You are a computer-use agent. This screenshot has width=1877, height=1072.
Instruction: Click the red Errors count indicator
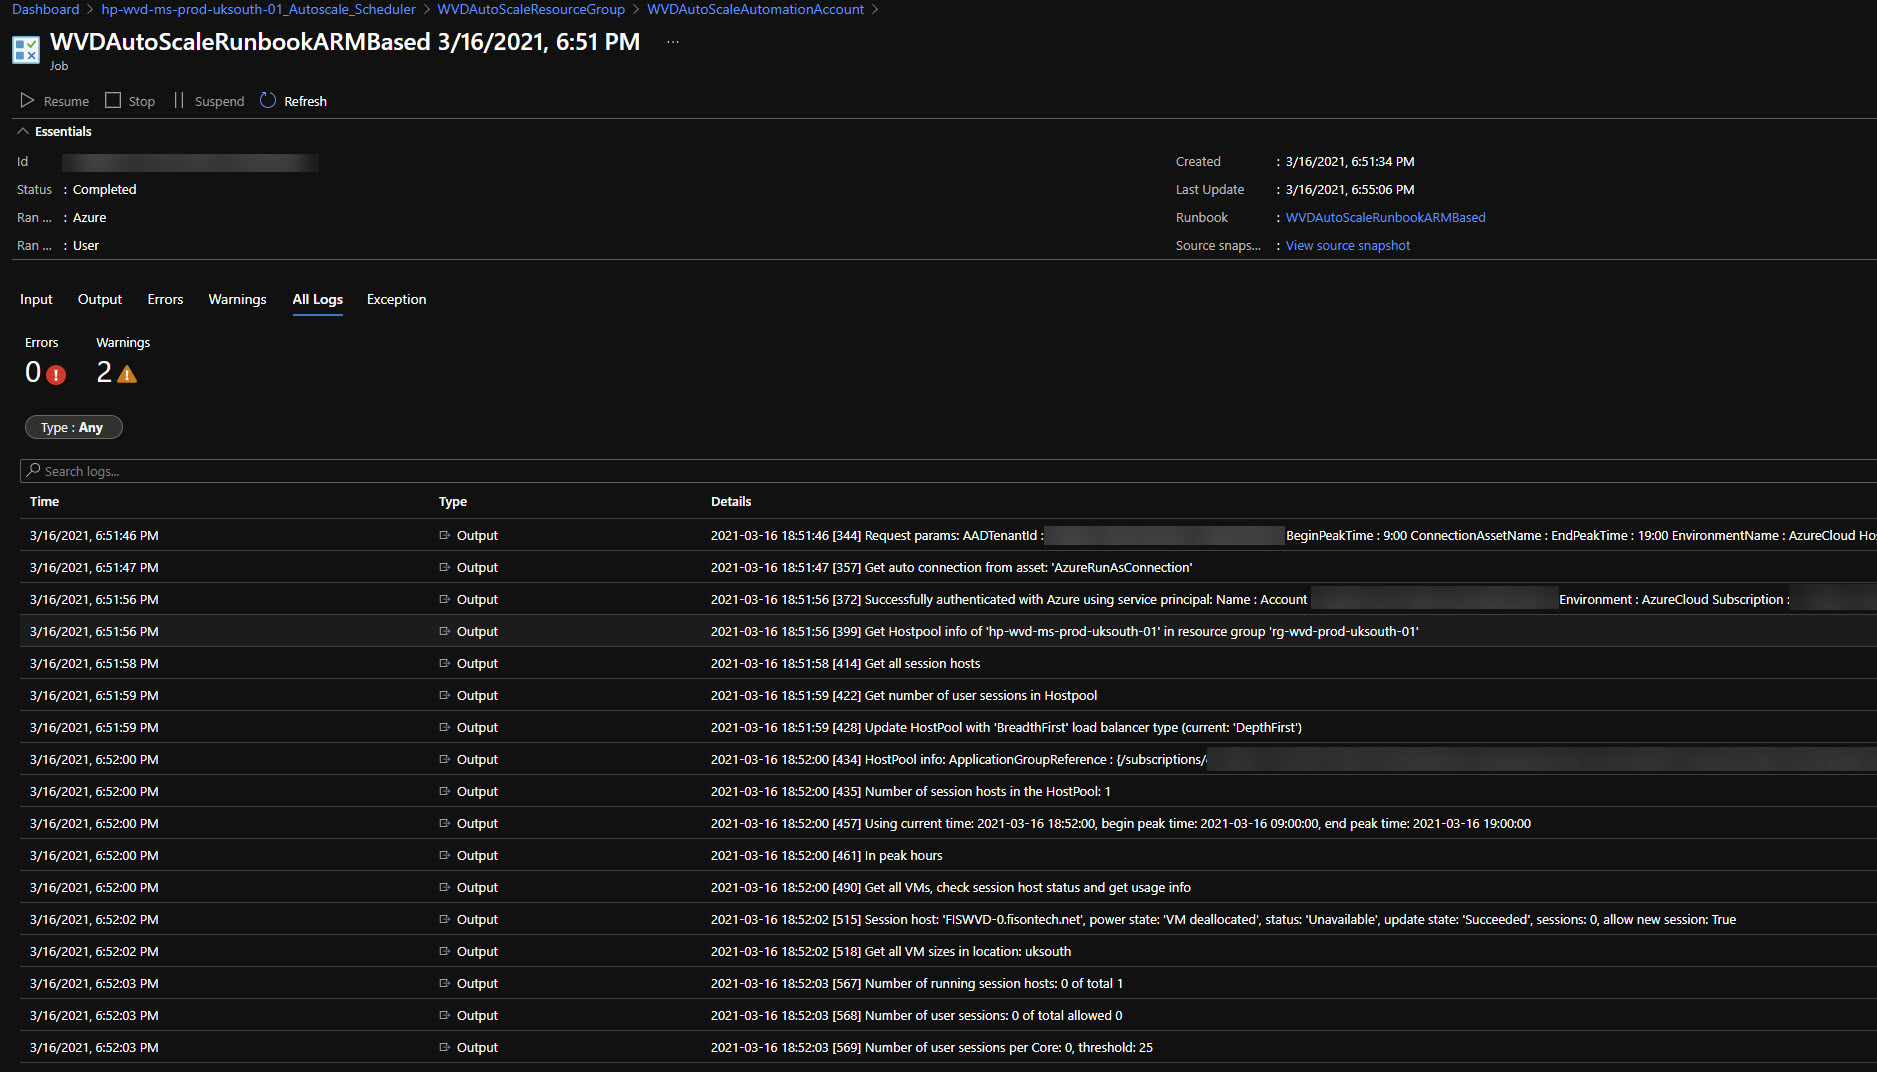pos(56,374)
